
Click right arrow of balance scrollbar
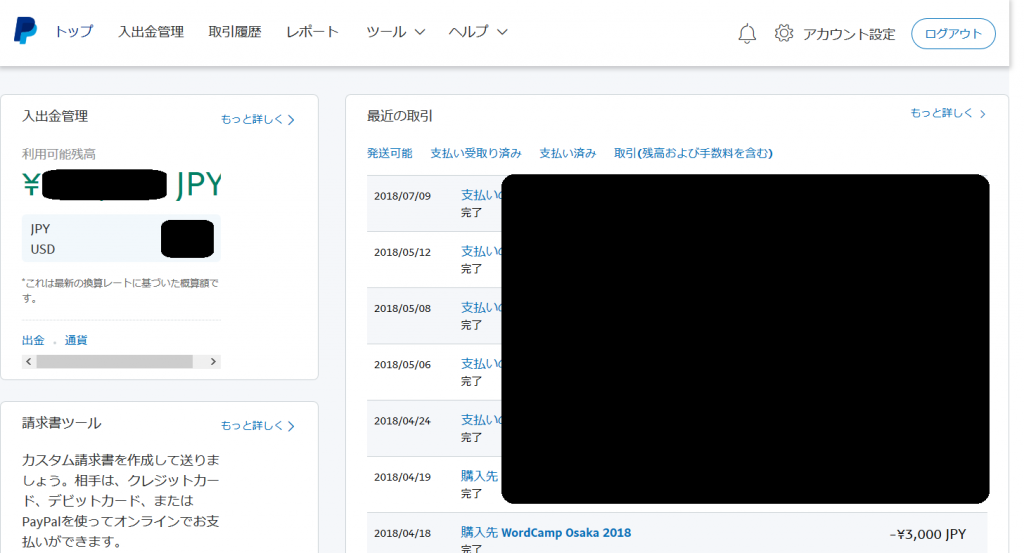[x=214, y=361]
